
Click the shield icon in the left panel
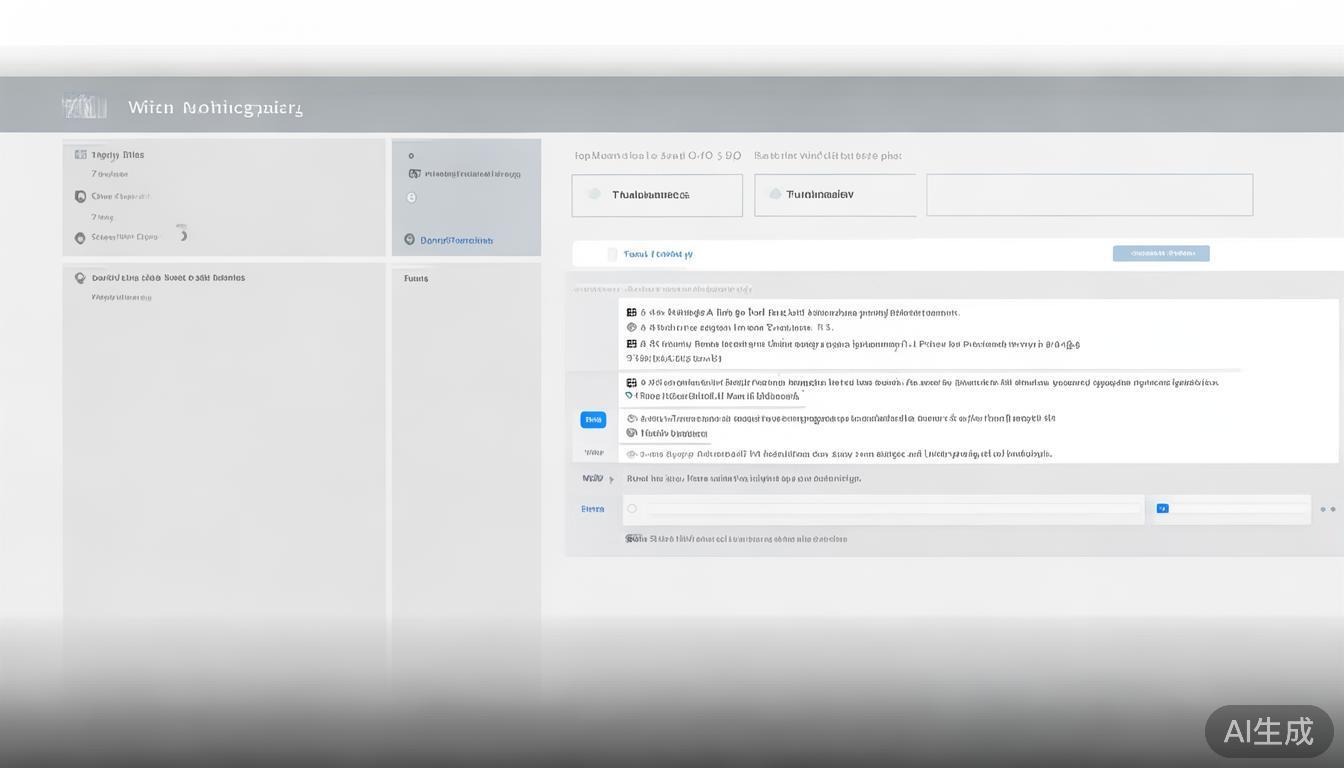tap(80, 196)
